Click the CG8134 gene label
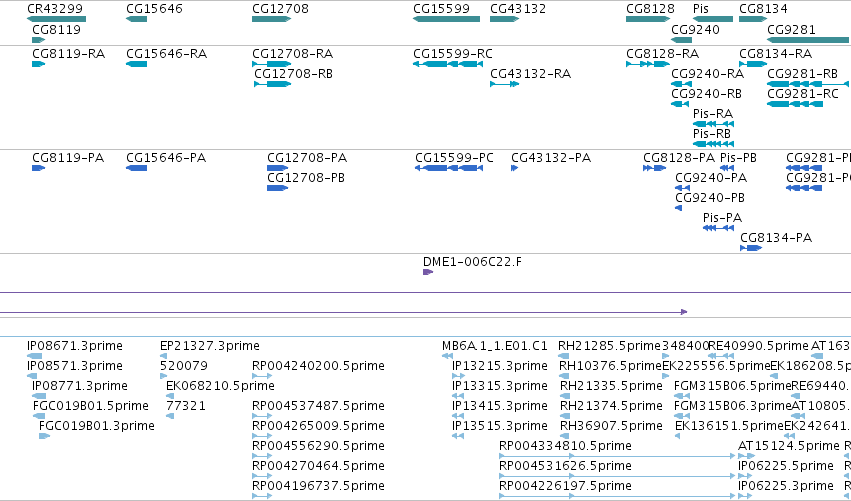 (x=763, y=9)
